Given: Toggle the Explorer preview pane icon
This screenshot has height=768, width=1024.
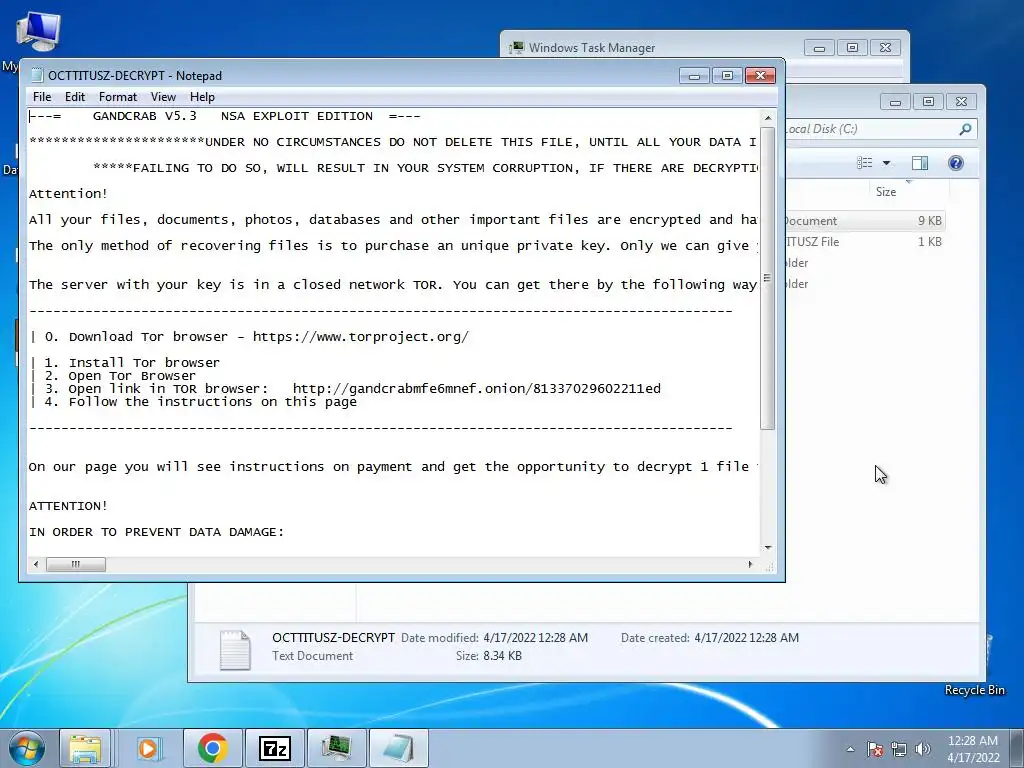Looking at the screenshot, I should pos(920,163).
